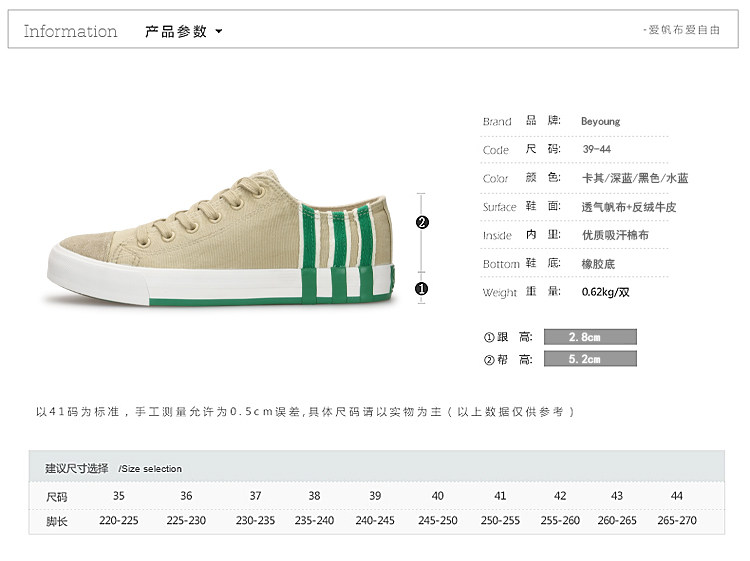Select size 35 in the size table

119,496
